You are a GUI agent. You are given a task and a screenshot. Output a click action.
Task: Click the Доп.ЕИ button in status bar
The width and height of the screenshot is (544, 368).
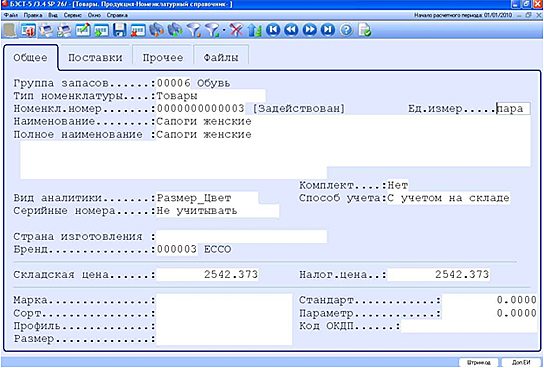(x=521, y=362)
